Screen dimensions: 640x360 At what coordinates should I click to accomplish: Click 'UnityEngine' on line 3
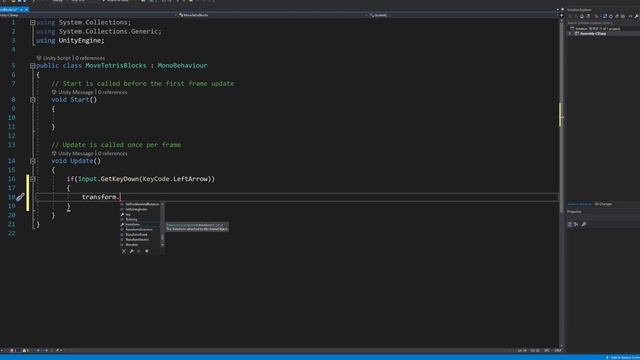point(80,40)
